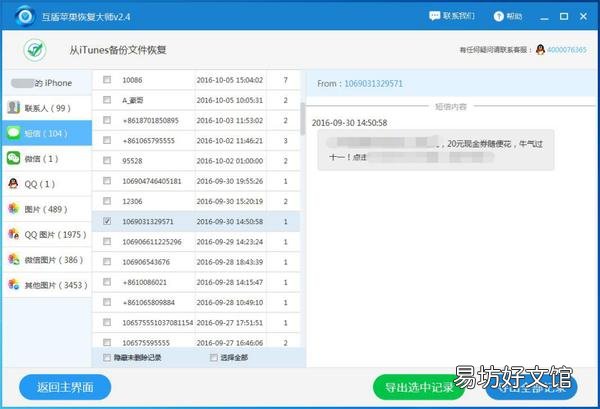Screen dimensions: 600x409
Task: Click the 帮助 link
Action: pos(514,16)
